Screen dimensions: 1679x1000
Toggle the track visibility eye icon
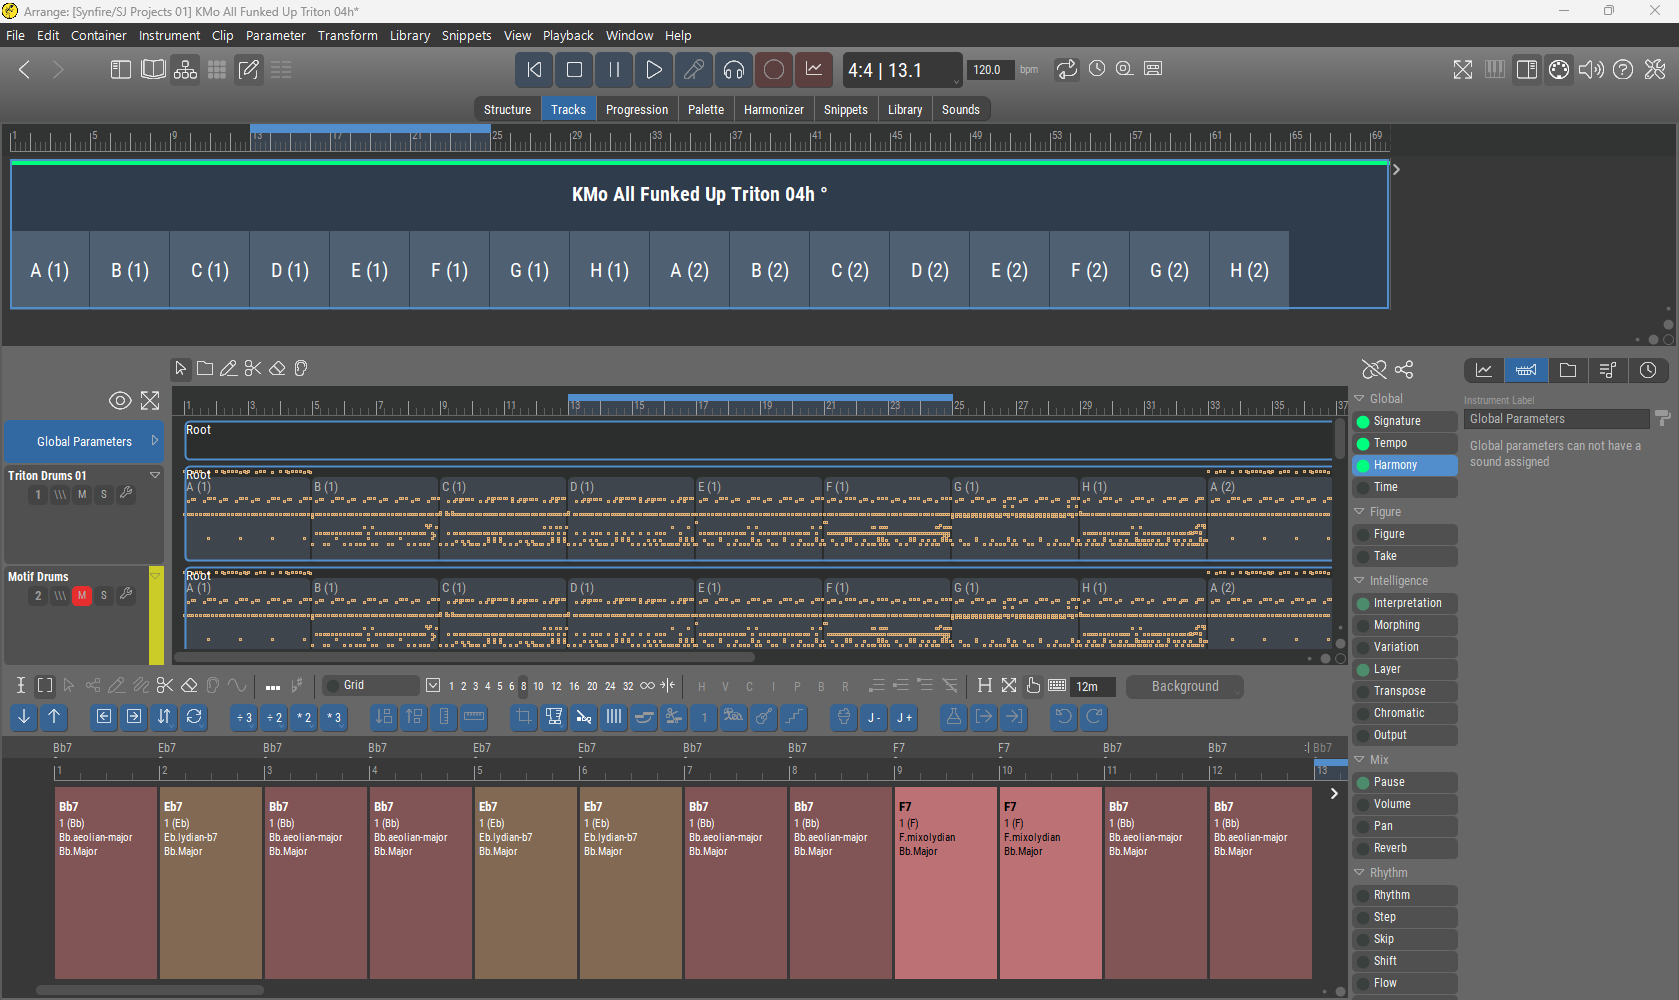point(120,401)
